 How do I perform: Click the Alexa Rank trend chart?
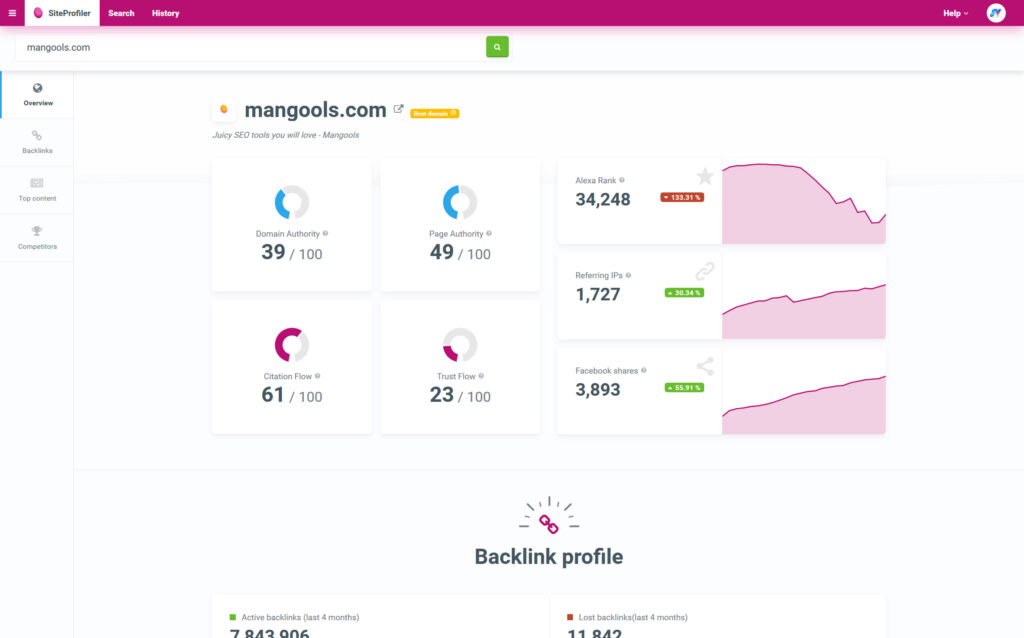click(x=804, y=202)
